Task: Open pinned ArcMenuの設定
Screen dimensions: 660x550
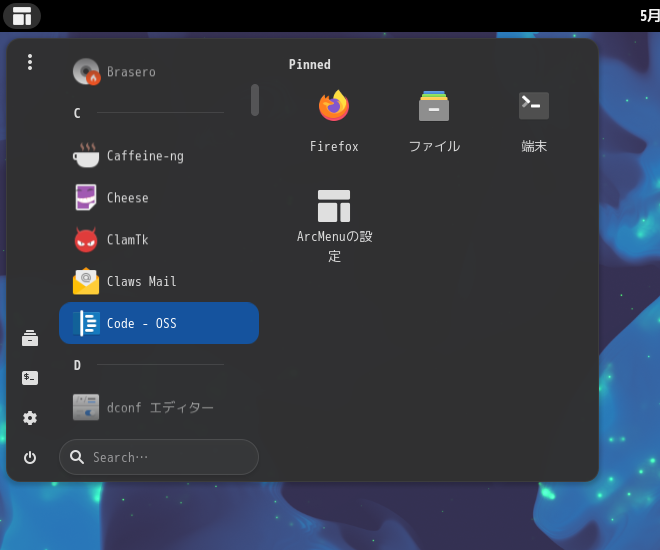Action: (x=334, y=206)
